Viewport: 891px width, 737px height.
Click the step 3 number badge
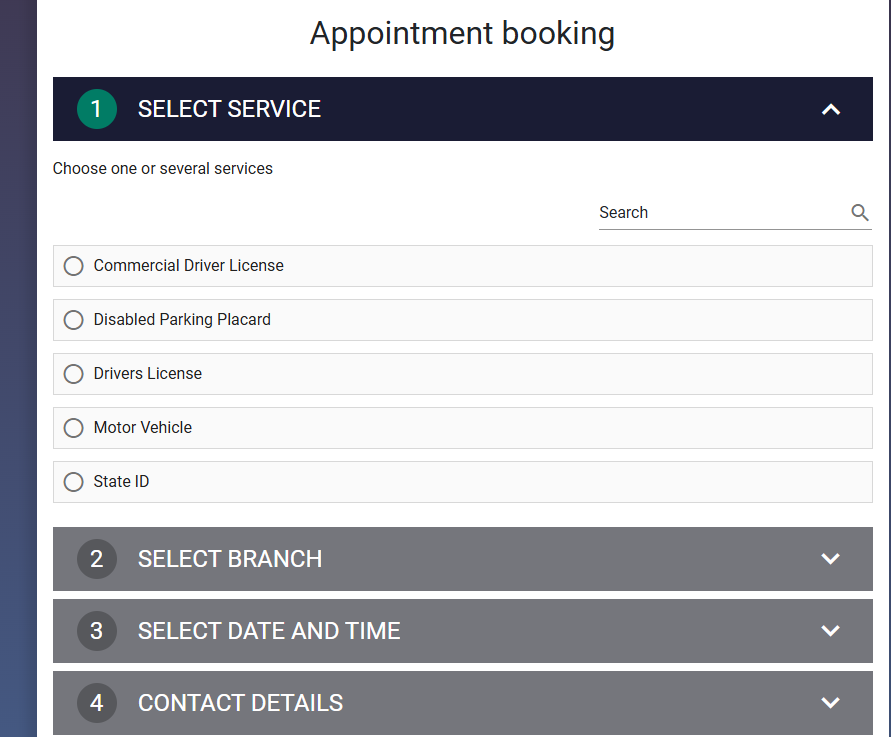click(x=97, y=631)
